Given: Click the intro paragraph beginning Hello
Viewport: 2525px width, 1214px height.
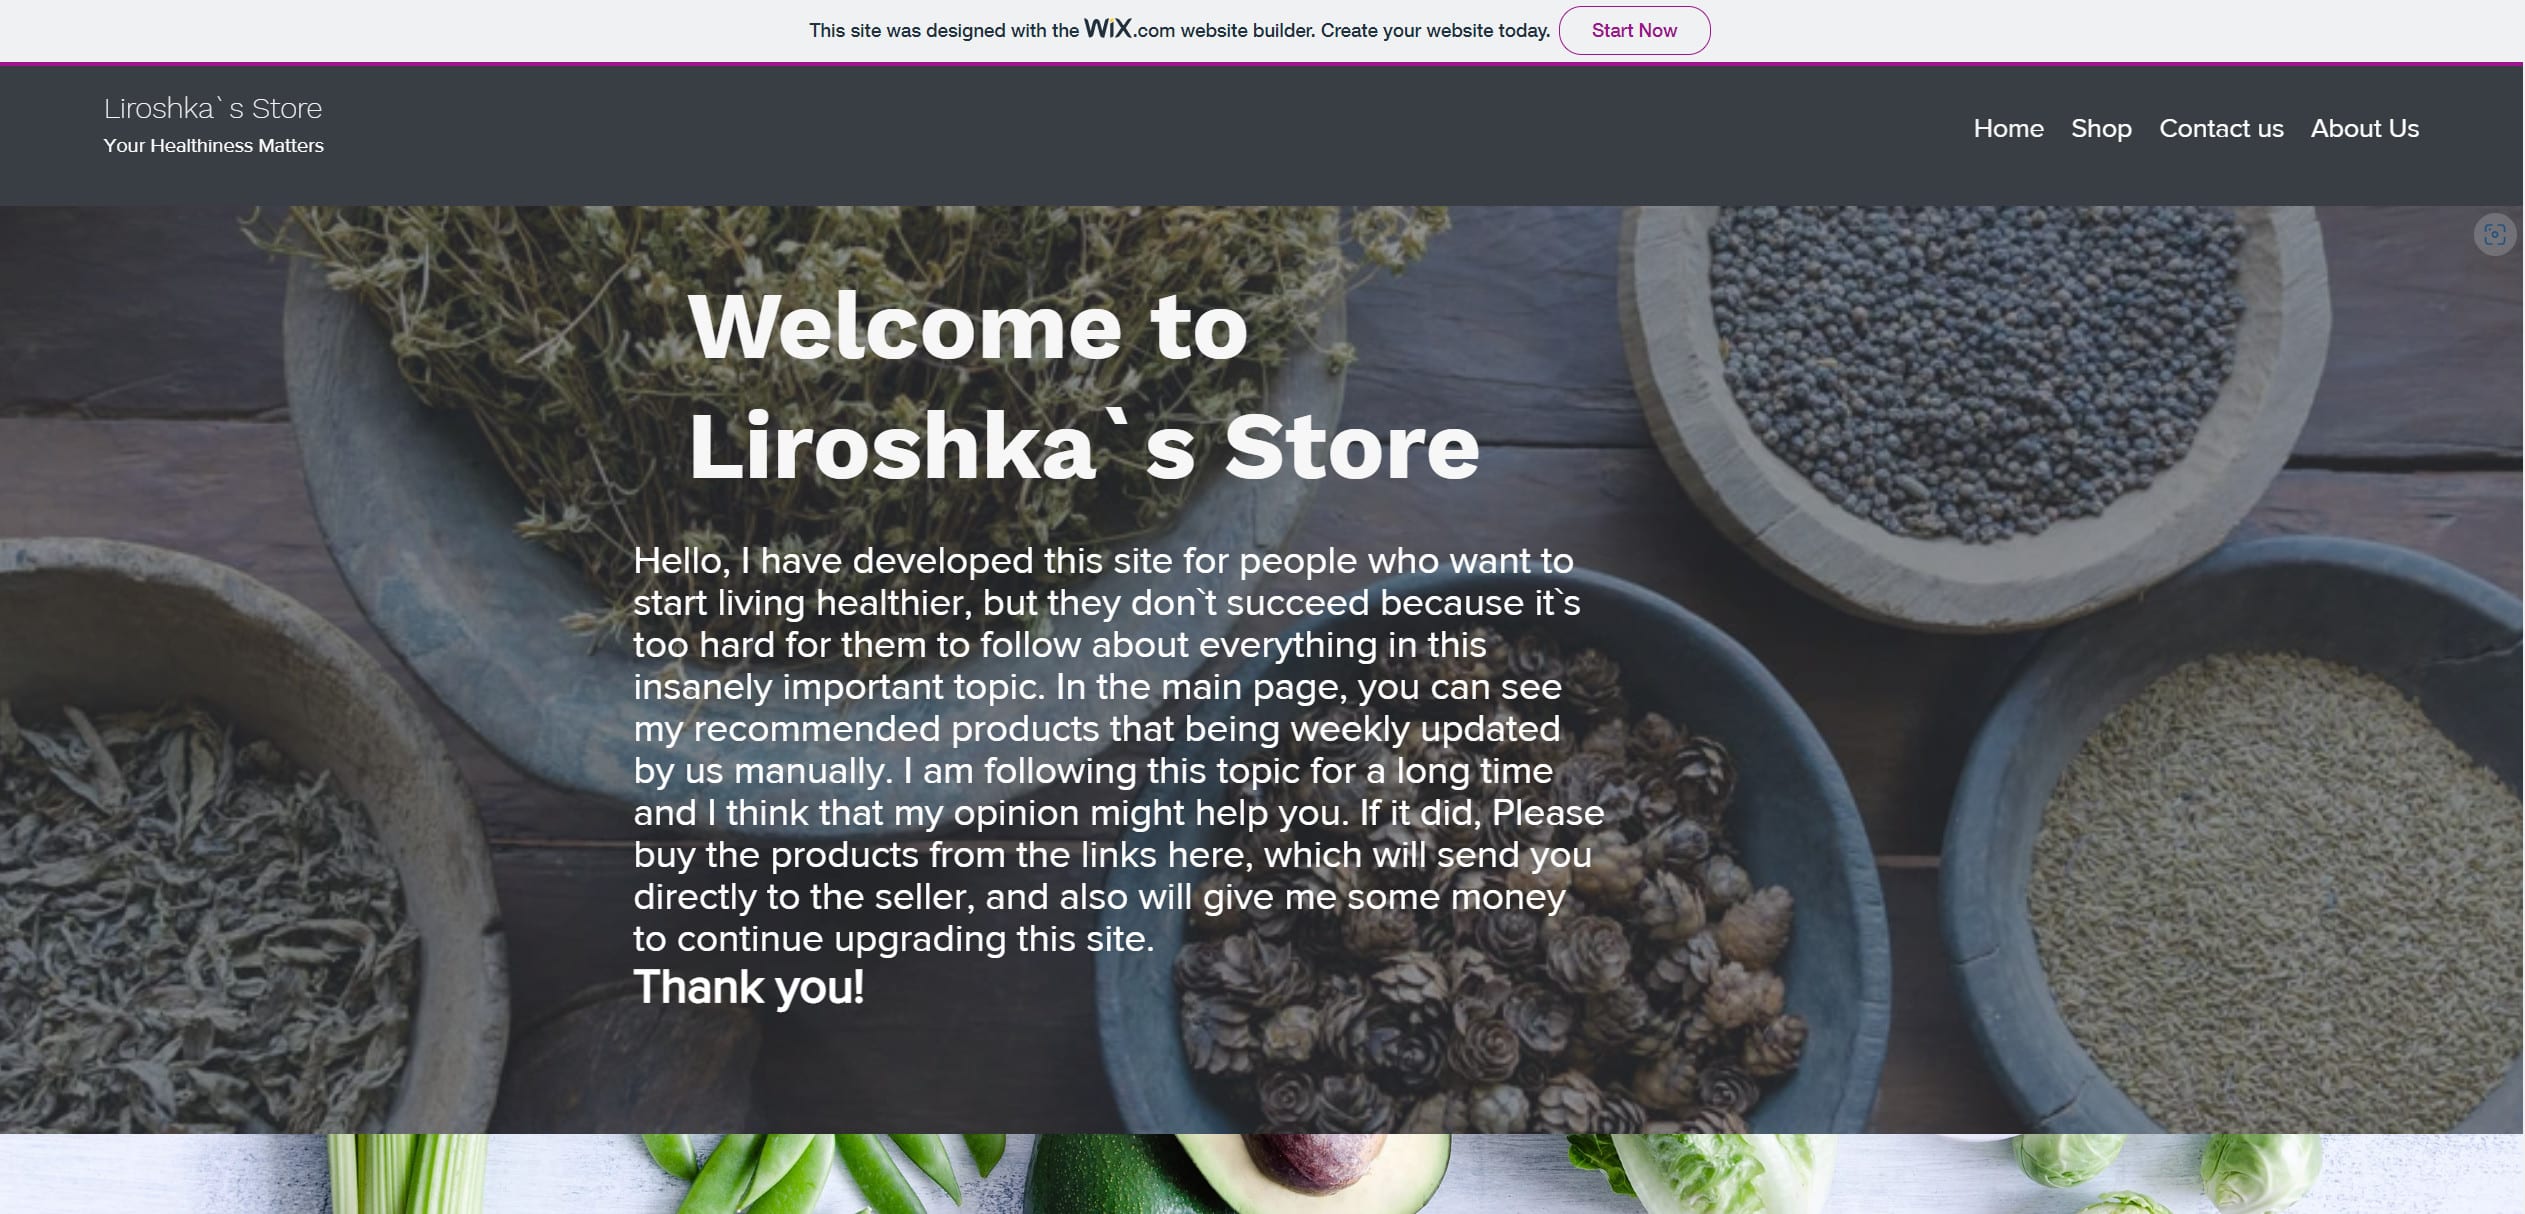Looking at the screenshot, I should click(1119, 749).
